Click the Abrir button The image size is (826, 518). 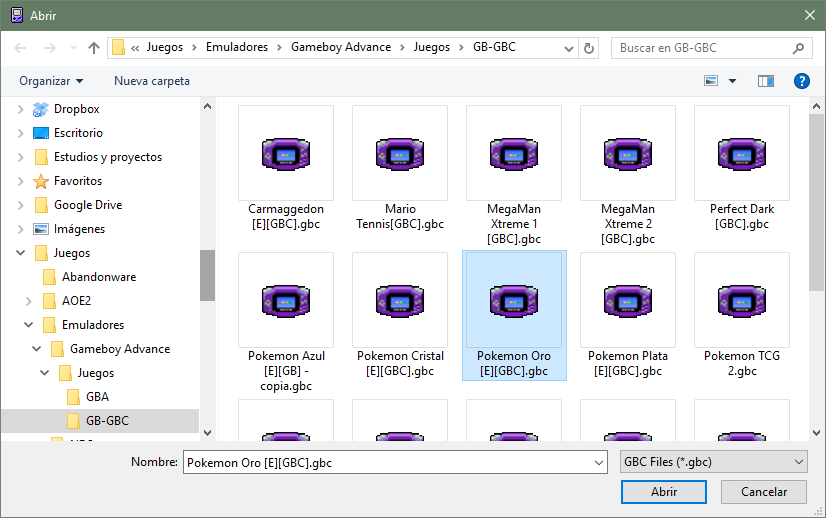(664, 492)
